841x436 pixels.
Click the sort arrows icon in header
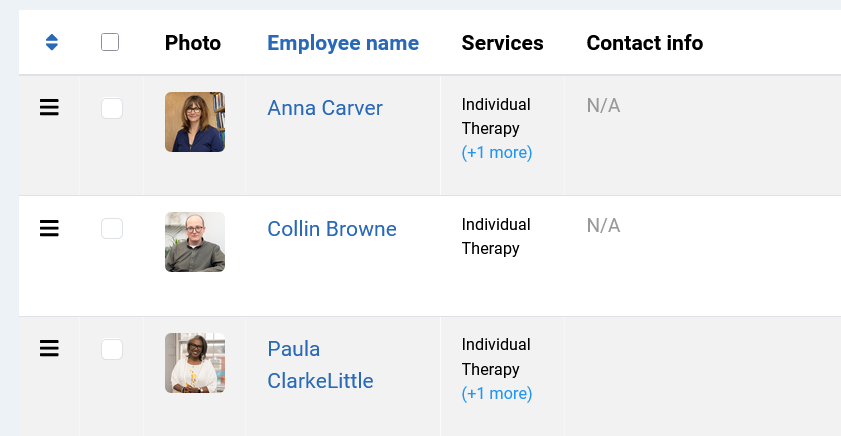(x=52, y=42)
